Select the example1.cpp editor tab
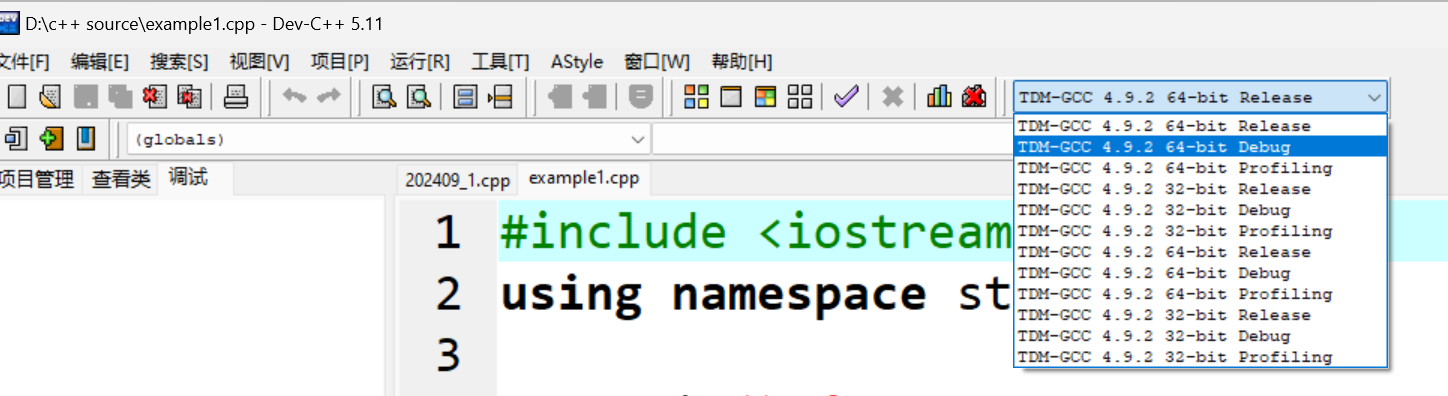This screenshot has width=1448, height=396. 584,178
